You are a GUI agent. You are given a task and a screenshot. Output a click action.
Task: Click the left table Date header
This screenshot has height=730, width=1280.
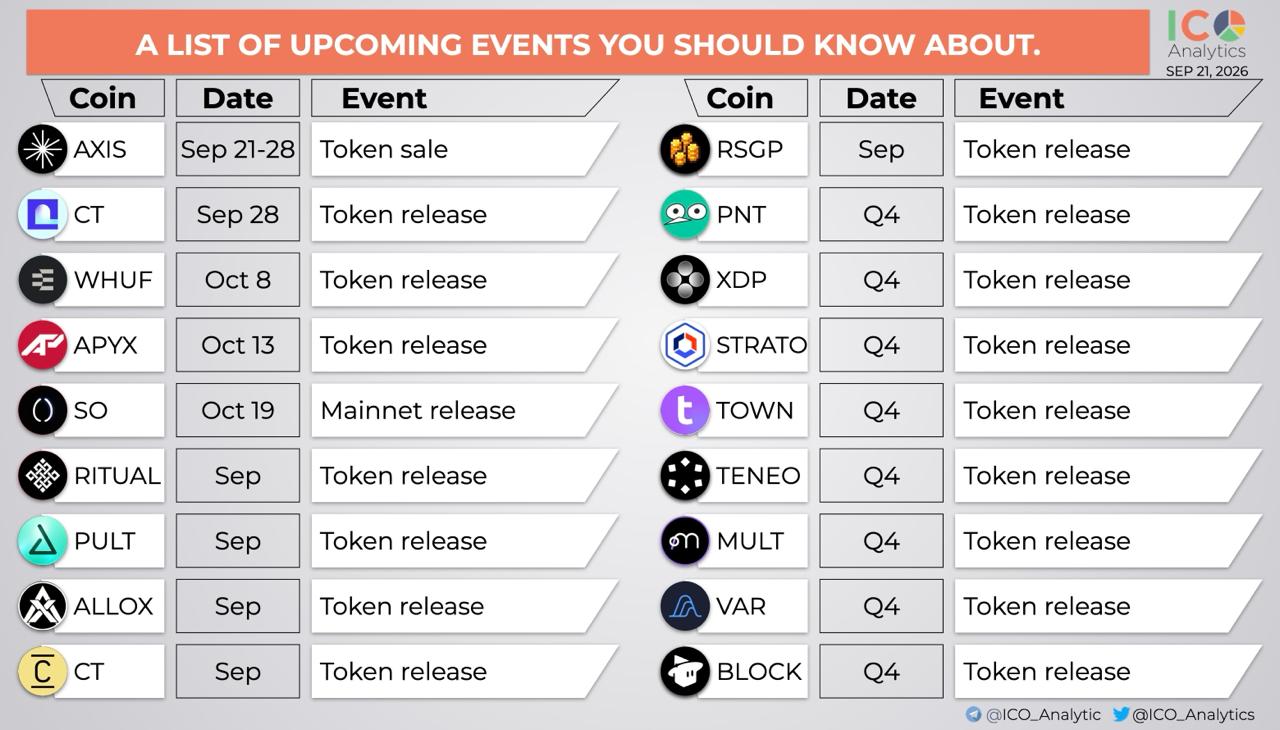tap(238, 98)
